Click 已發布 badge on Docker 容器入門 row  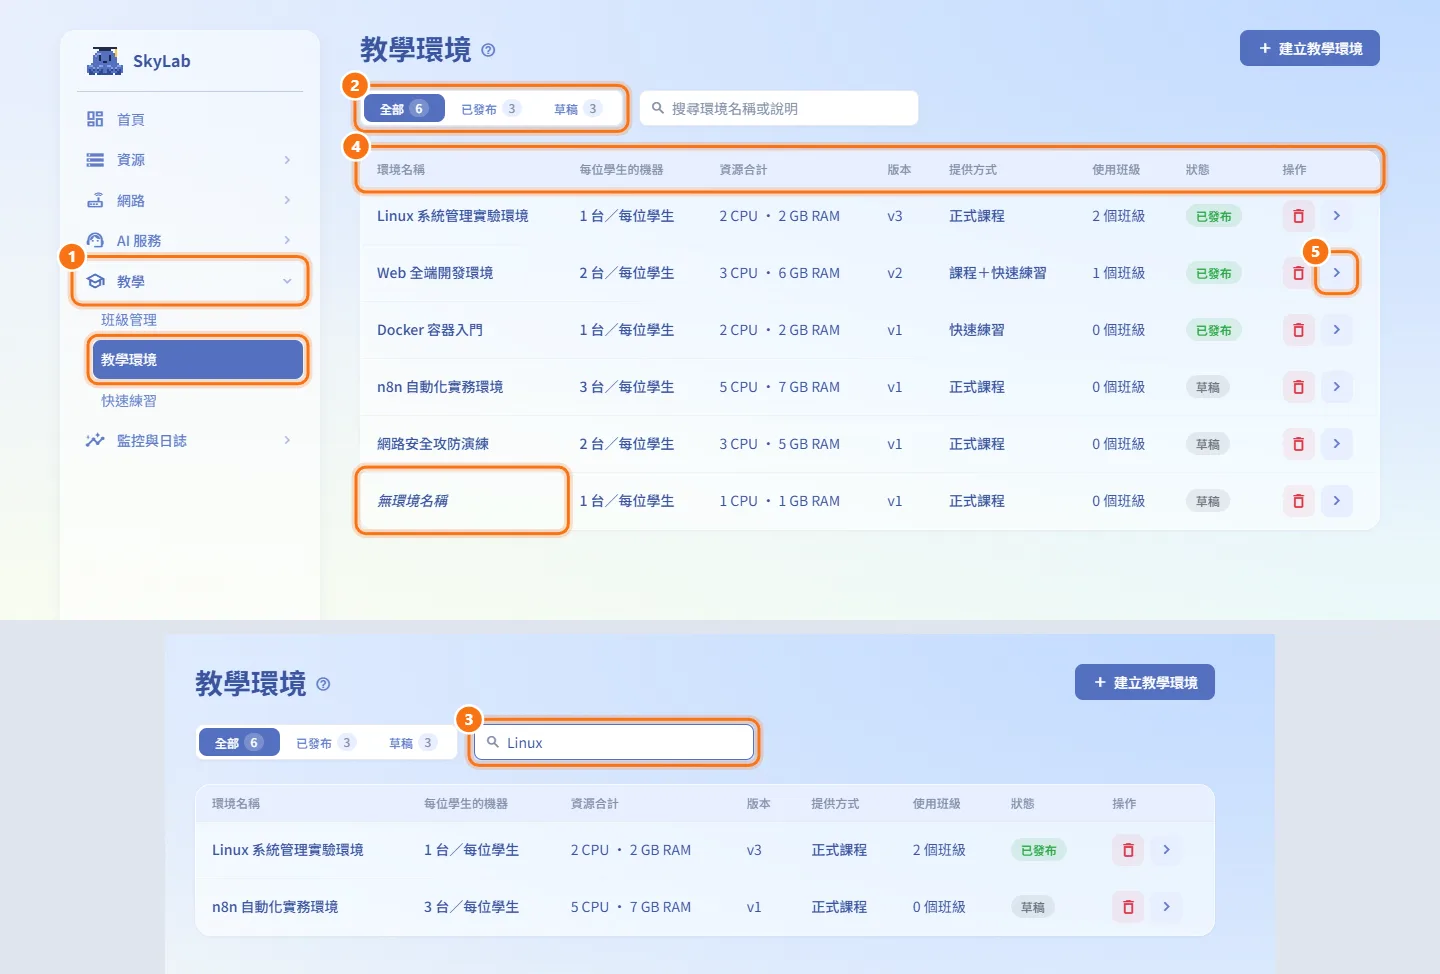1214,330
